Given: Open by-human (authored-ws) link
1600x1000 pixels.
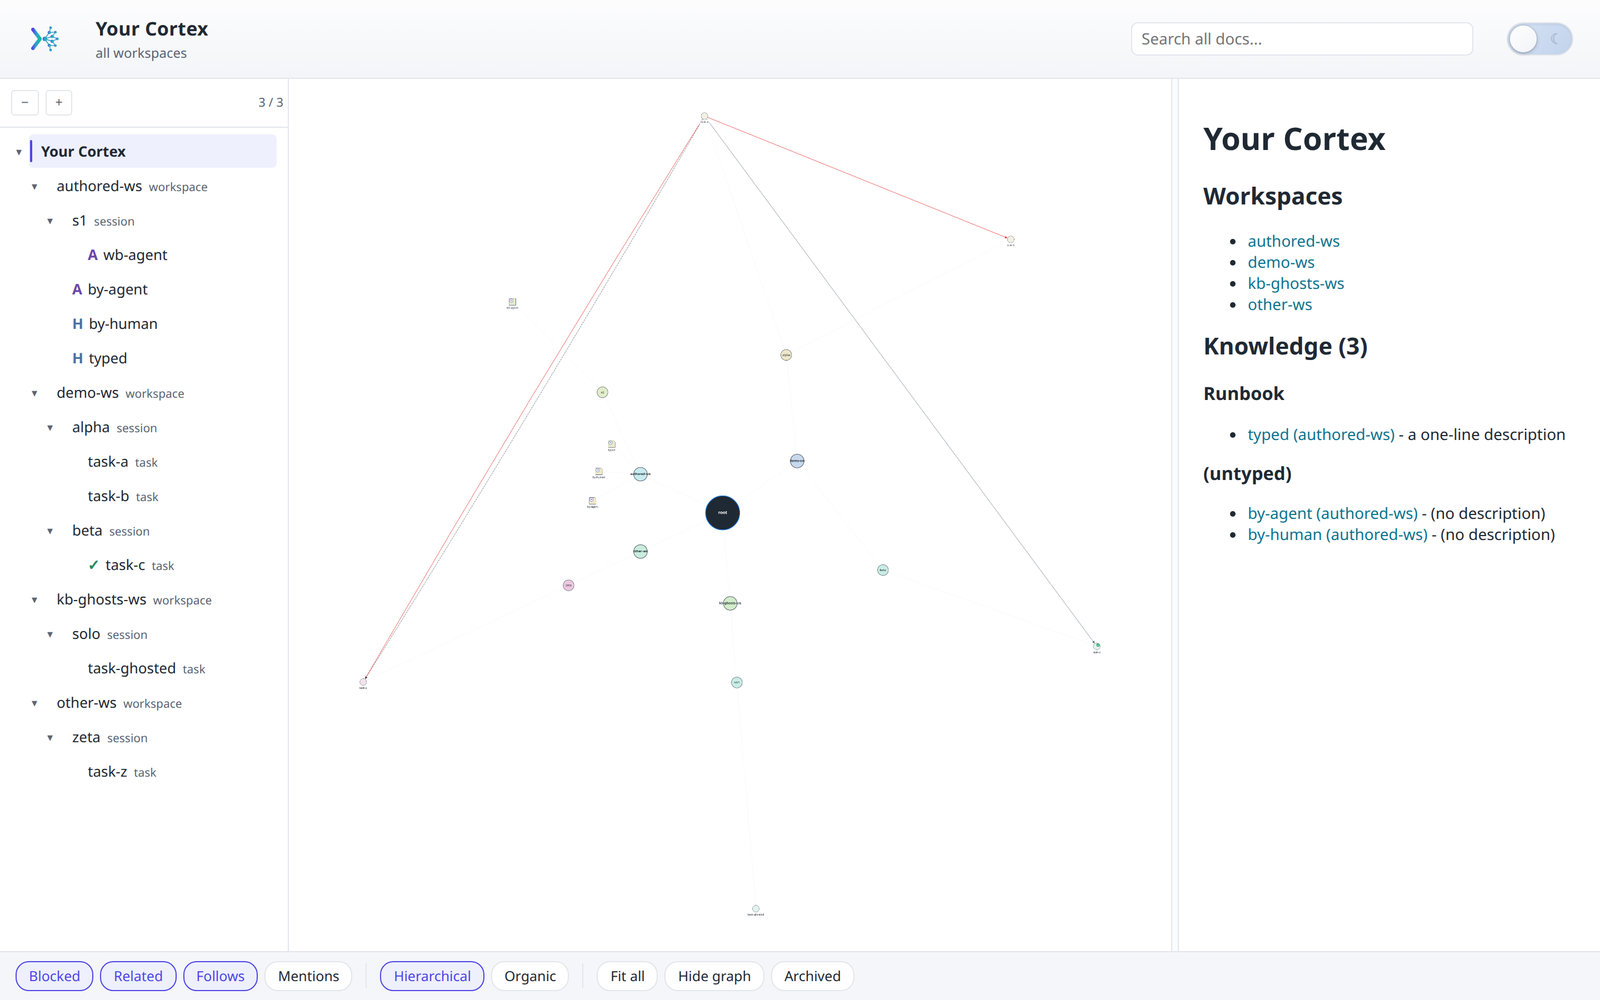Looking at the screenshot, I should (x=1337, y=534).
